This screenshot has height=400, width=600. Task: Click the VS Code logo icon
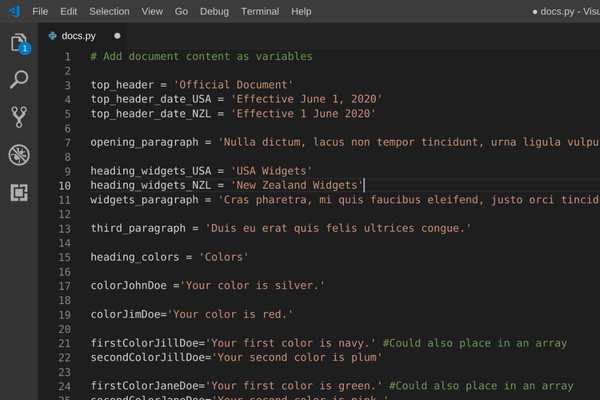click(x=15, y=11)
